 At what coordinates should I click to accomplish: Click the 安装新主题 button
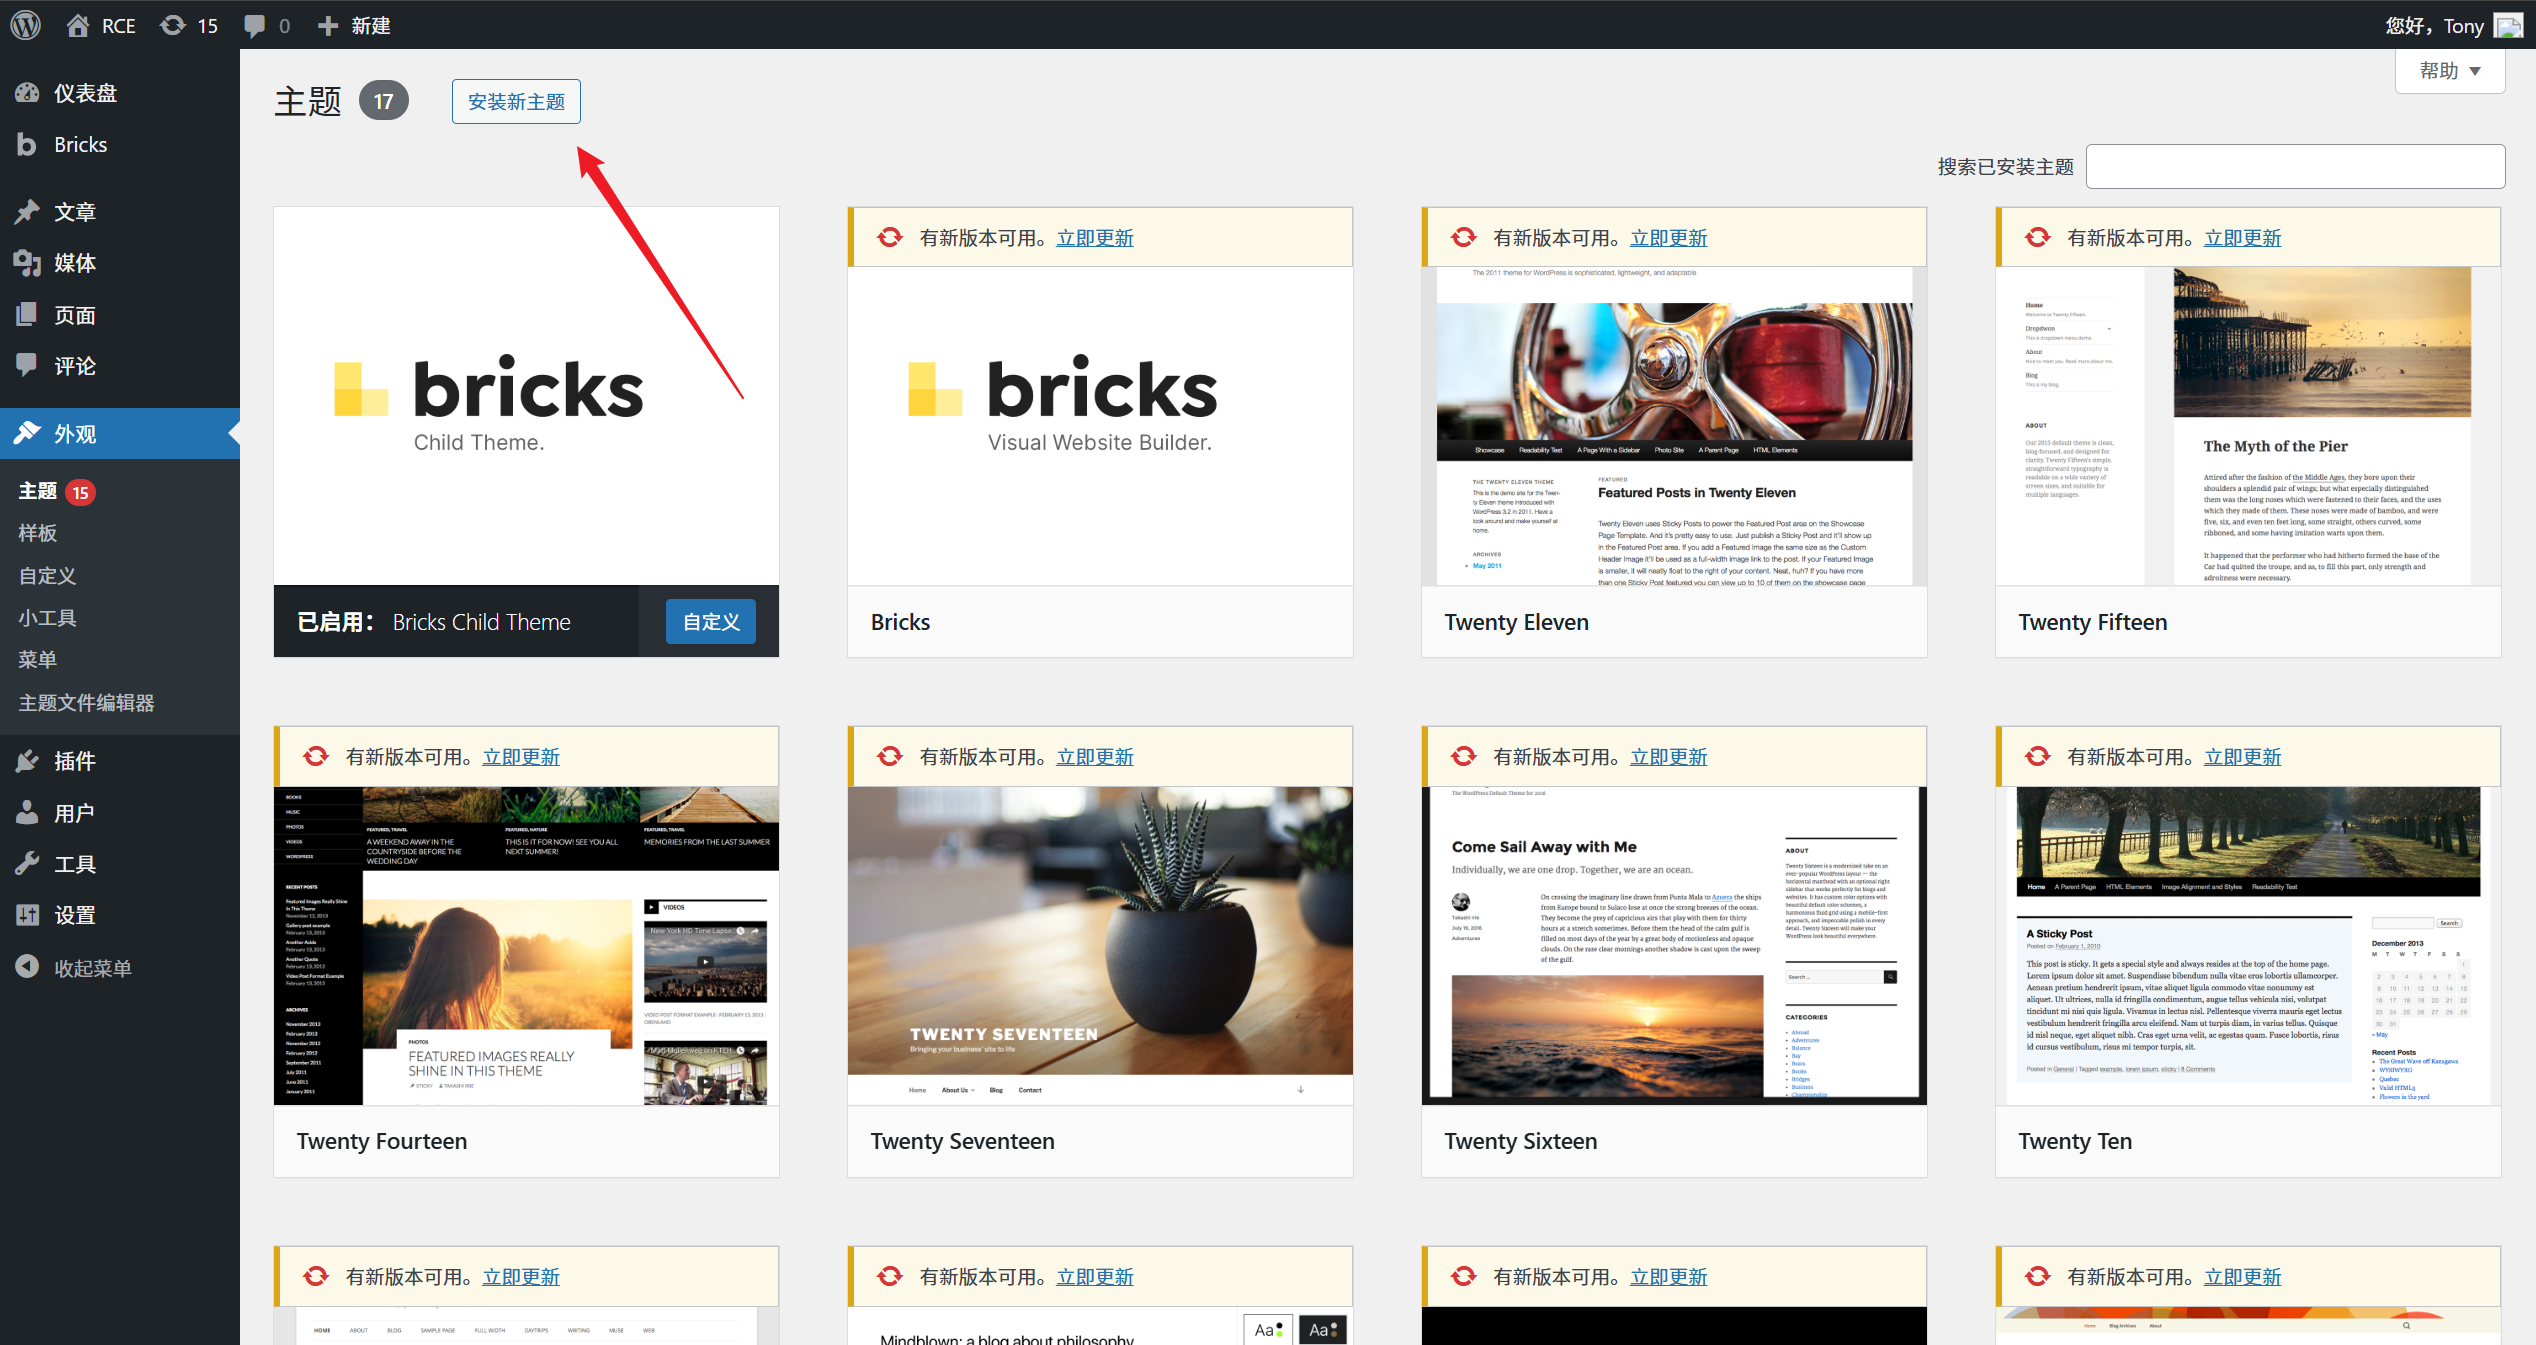tap(516, 102)
